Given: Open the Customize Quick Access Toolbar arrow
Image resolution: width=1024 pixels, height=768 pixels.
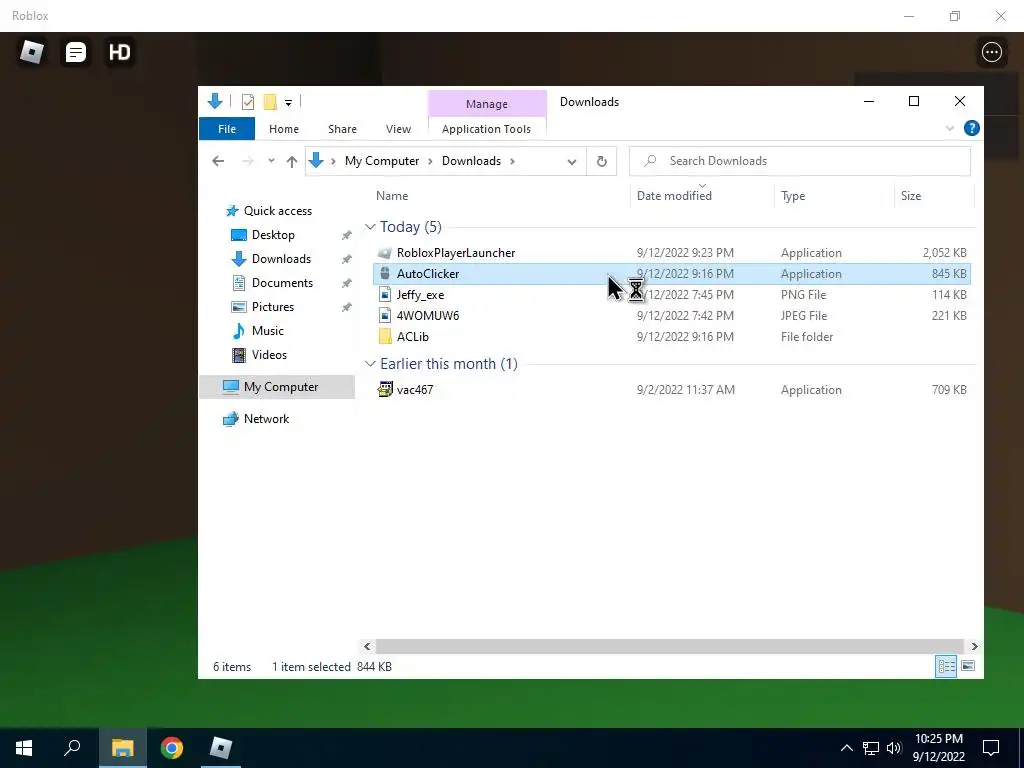Looking at the screenshot, I should pyautogui.click(x=288, y=102).
